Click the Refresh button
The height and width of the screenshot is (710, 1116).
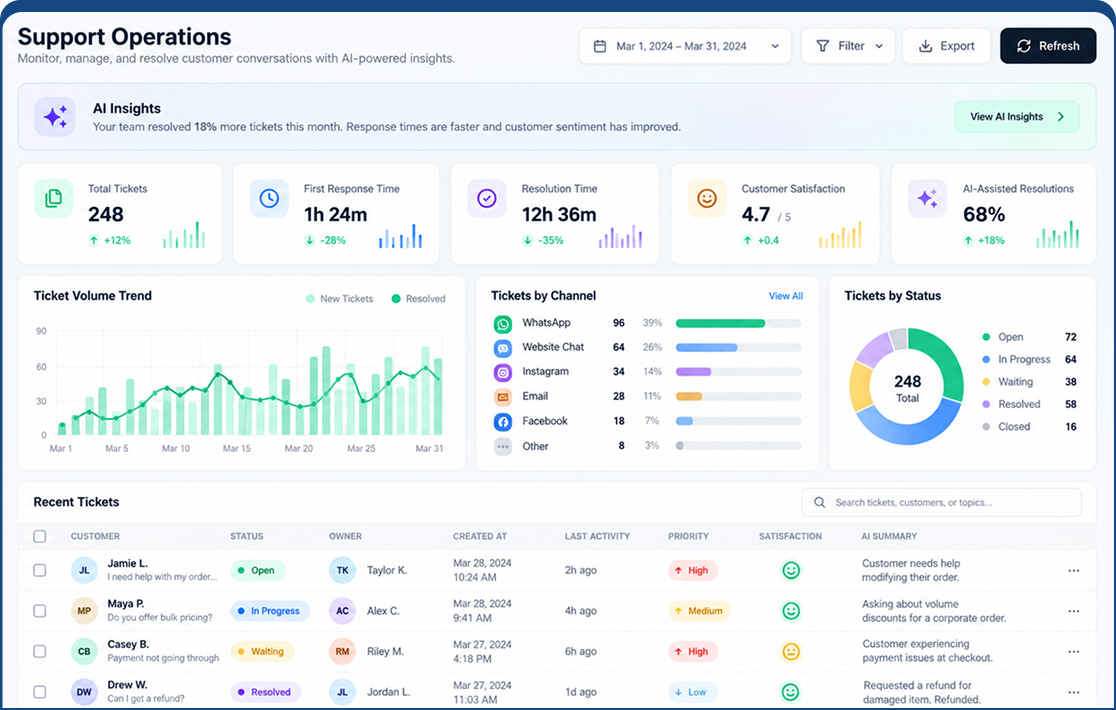pos(1048,46)
